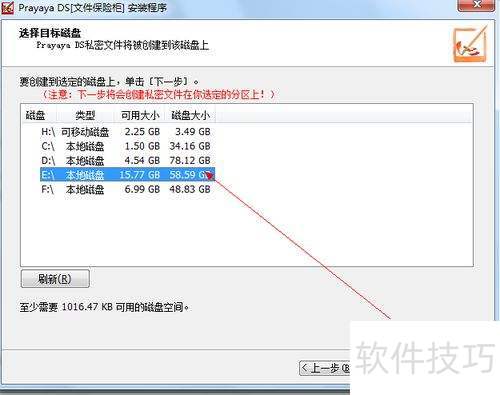This screenshot has width=500, height=395.
Task: Sort by the 可用大小 column header
Action: coord(140,115)
